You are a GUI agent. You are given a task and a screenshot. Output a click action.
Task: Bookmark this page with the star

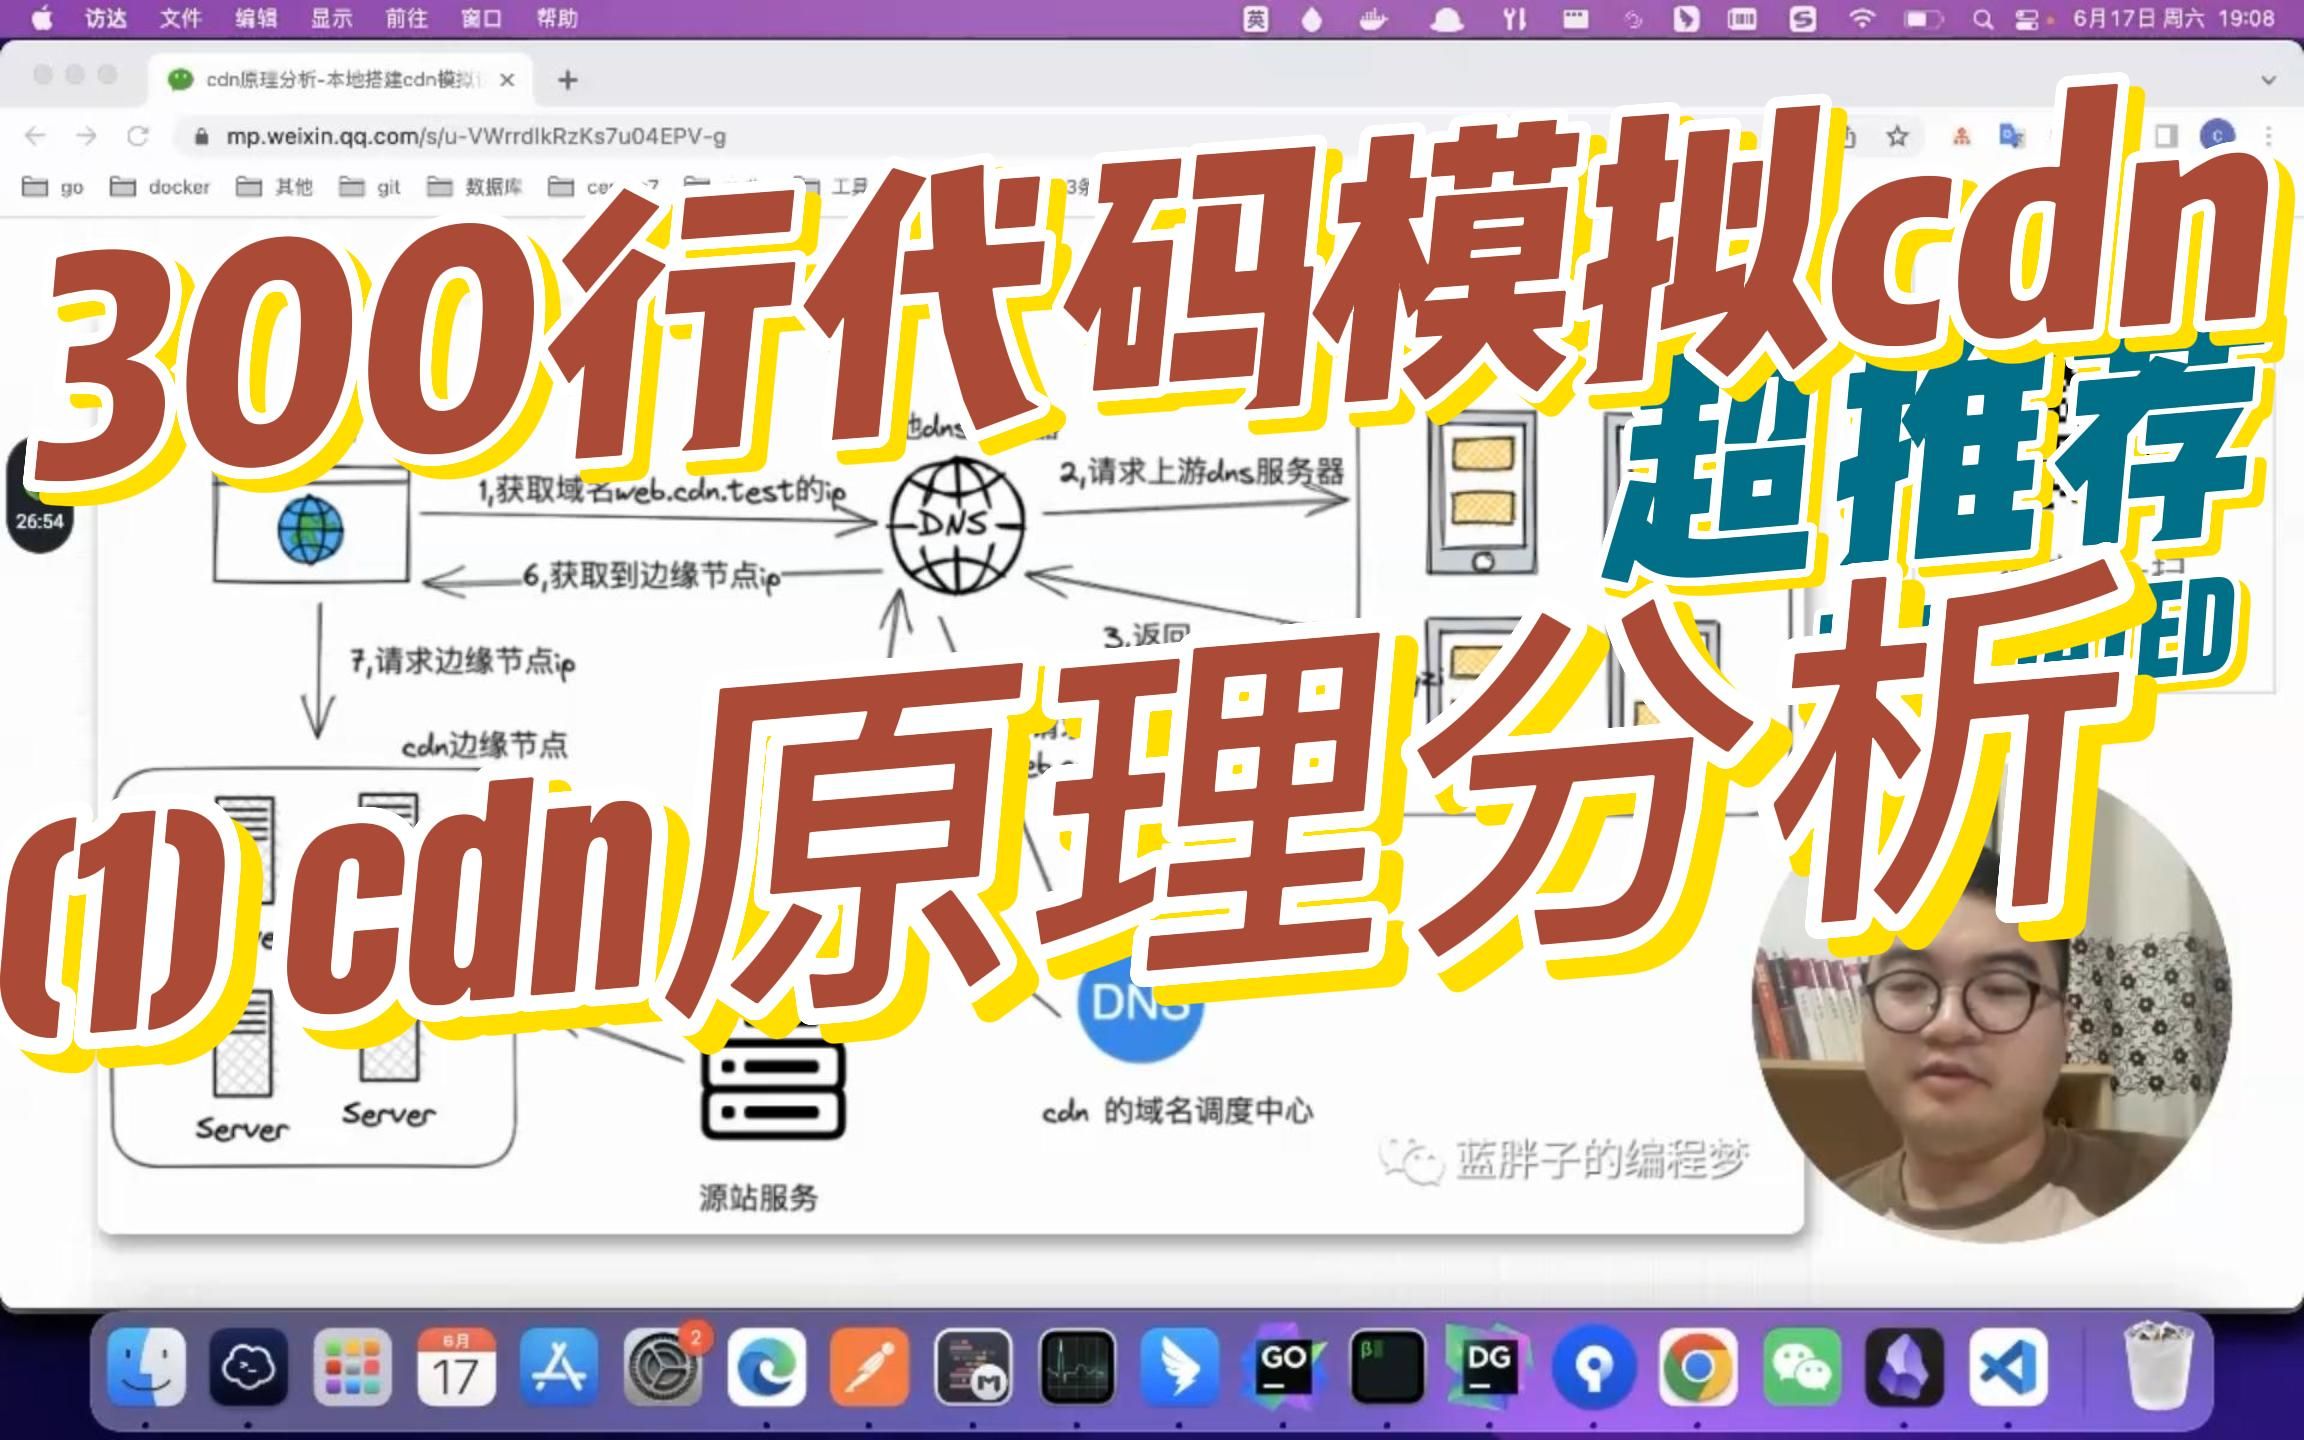pyautogui.click(x=1898, y=136)
